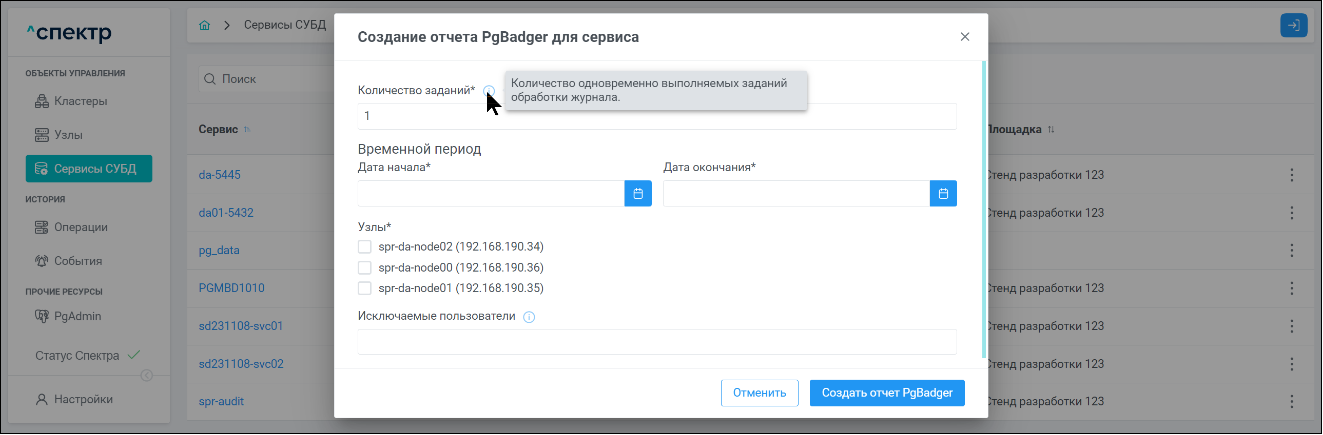Click the Настройки user icon

pyautogui.click(x=42, y=399)
